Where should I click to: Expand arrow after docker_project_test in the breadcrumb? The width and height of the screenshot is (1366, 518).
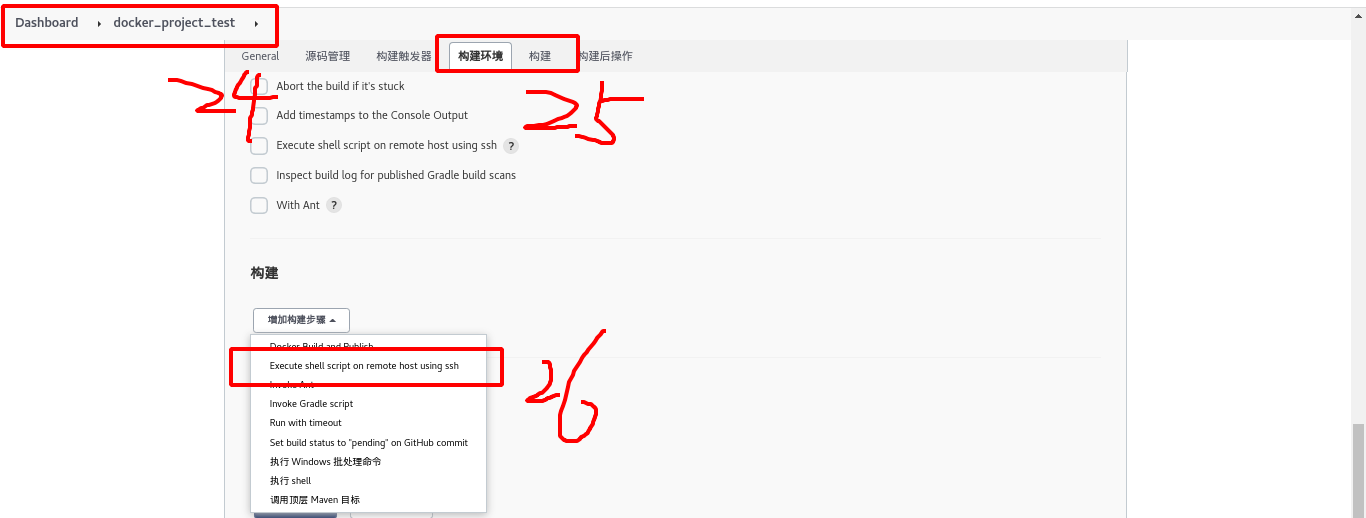256,23
